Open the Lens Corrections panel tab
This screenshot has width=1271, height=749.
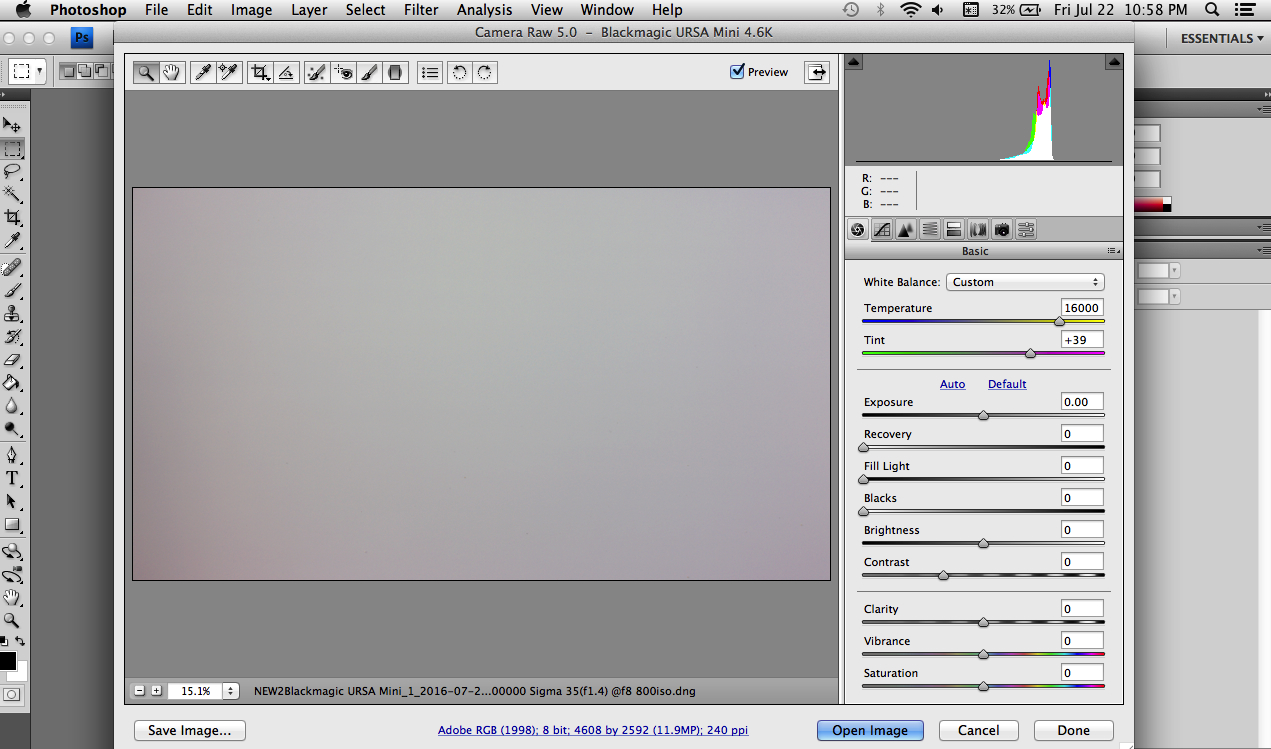pyautogui.click(x=978, y=229)
